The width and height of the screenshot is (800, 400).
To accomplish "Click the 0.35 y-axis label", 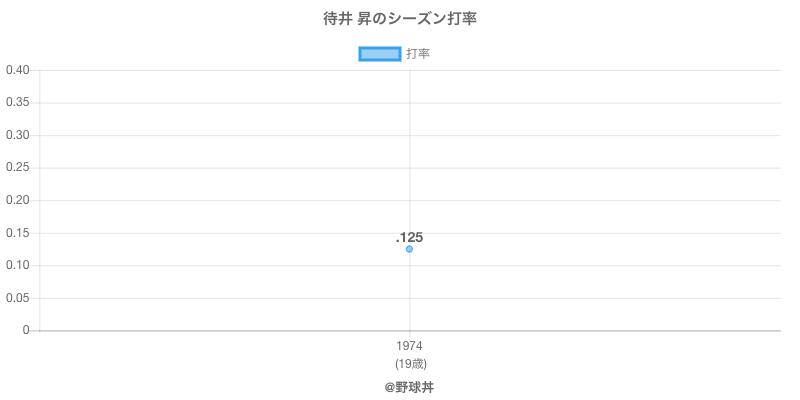I will click(x=17, y=103).
